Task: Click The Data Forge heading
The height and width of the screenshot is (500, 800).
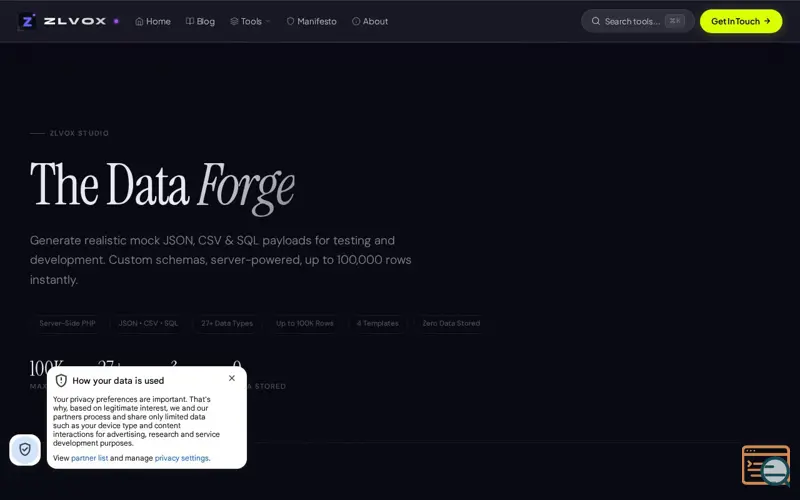Action: 162,187
